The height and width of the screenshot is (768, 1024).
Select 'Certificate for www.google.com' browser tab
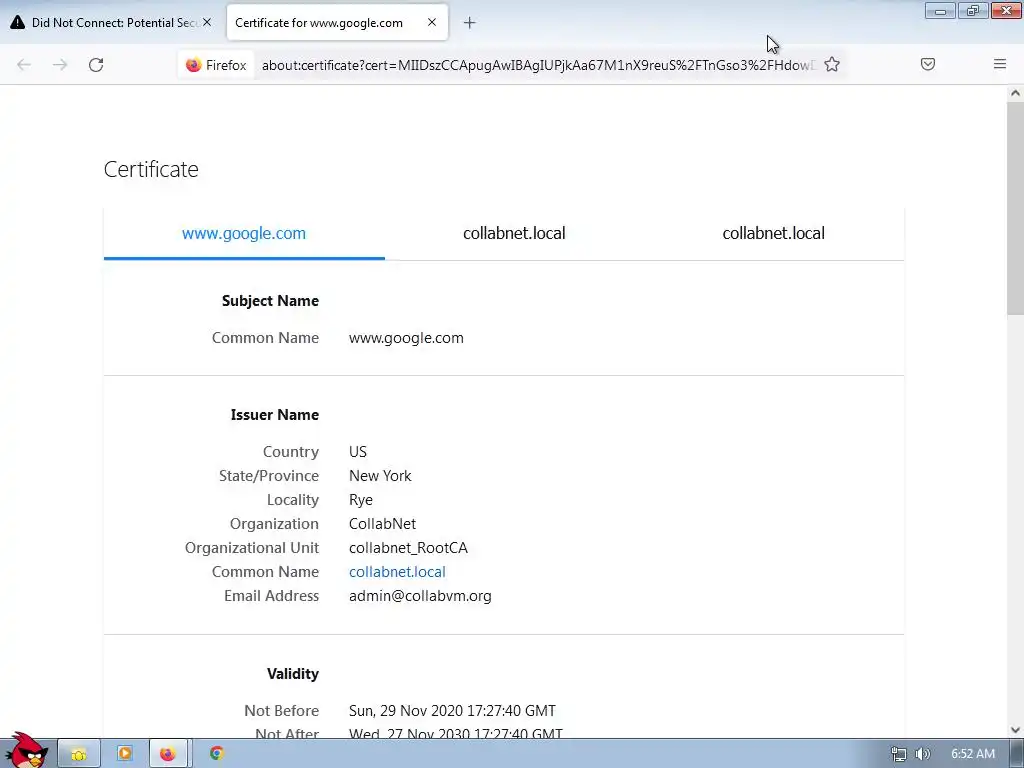pos(336,22)
